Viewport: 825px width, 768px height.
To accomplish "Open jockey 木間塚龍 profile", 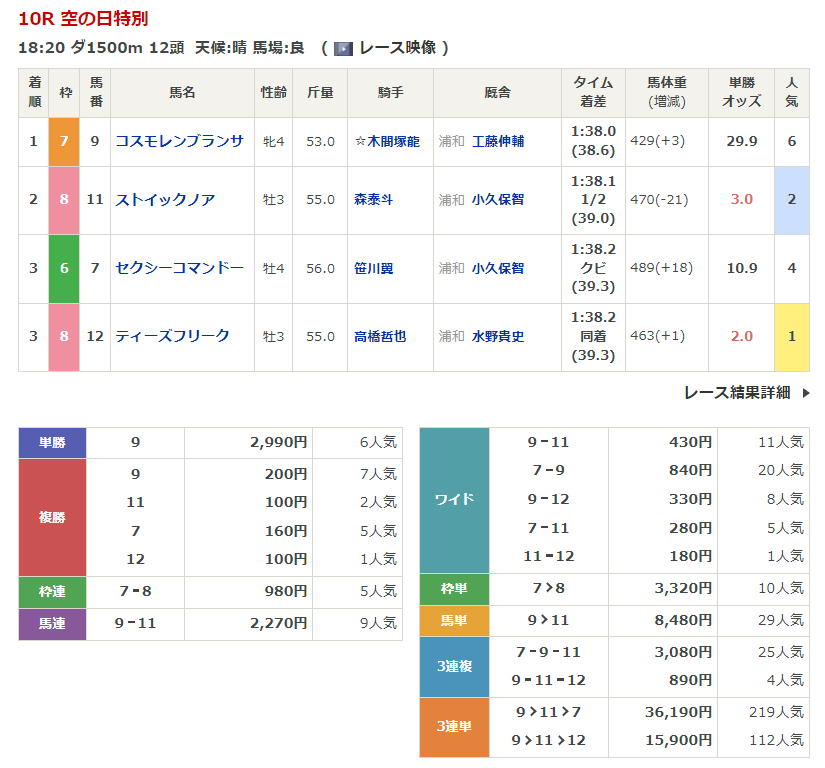I will pyautogui.click(x=387, y=142).
